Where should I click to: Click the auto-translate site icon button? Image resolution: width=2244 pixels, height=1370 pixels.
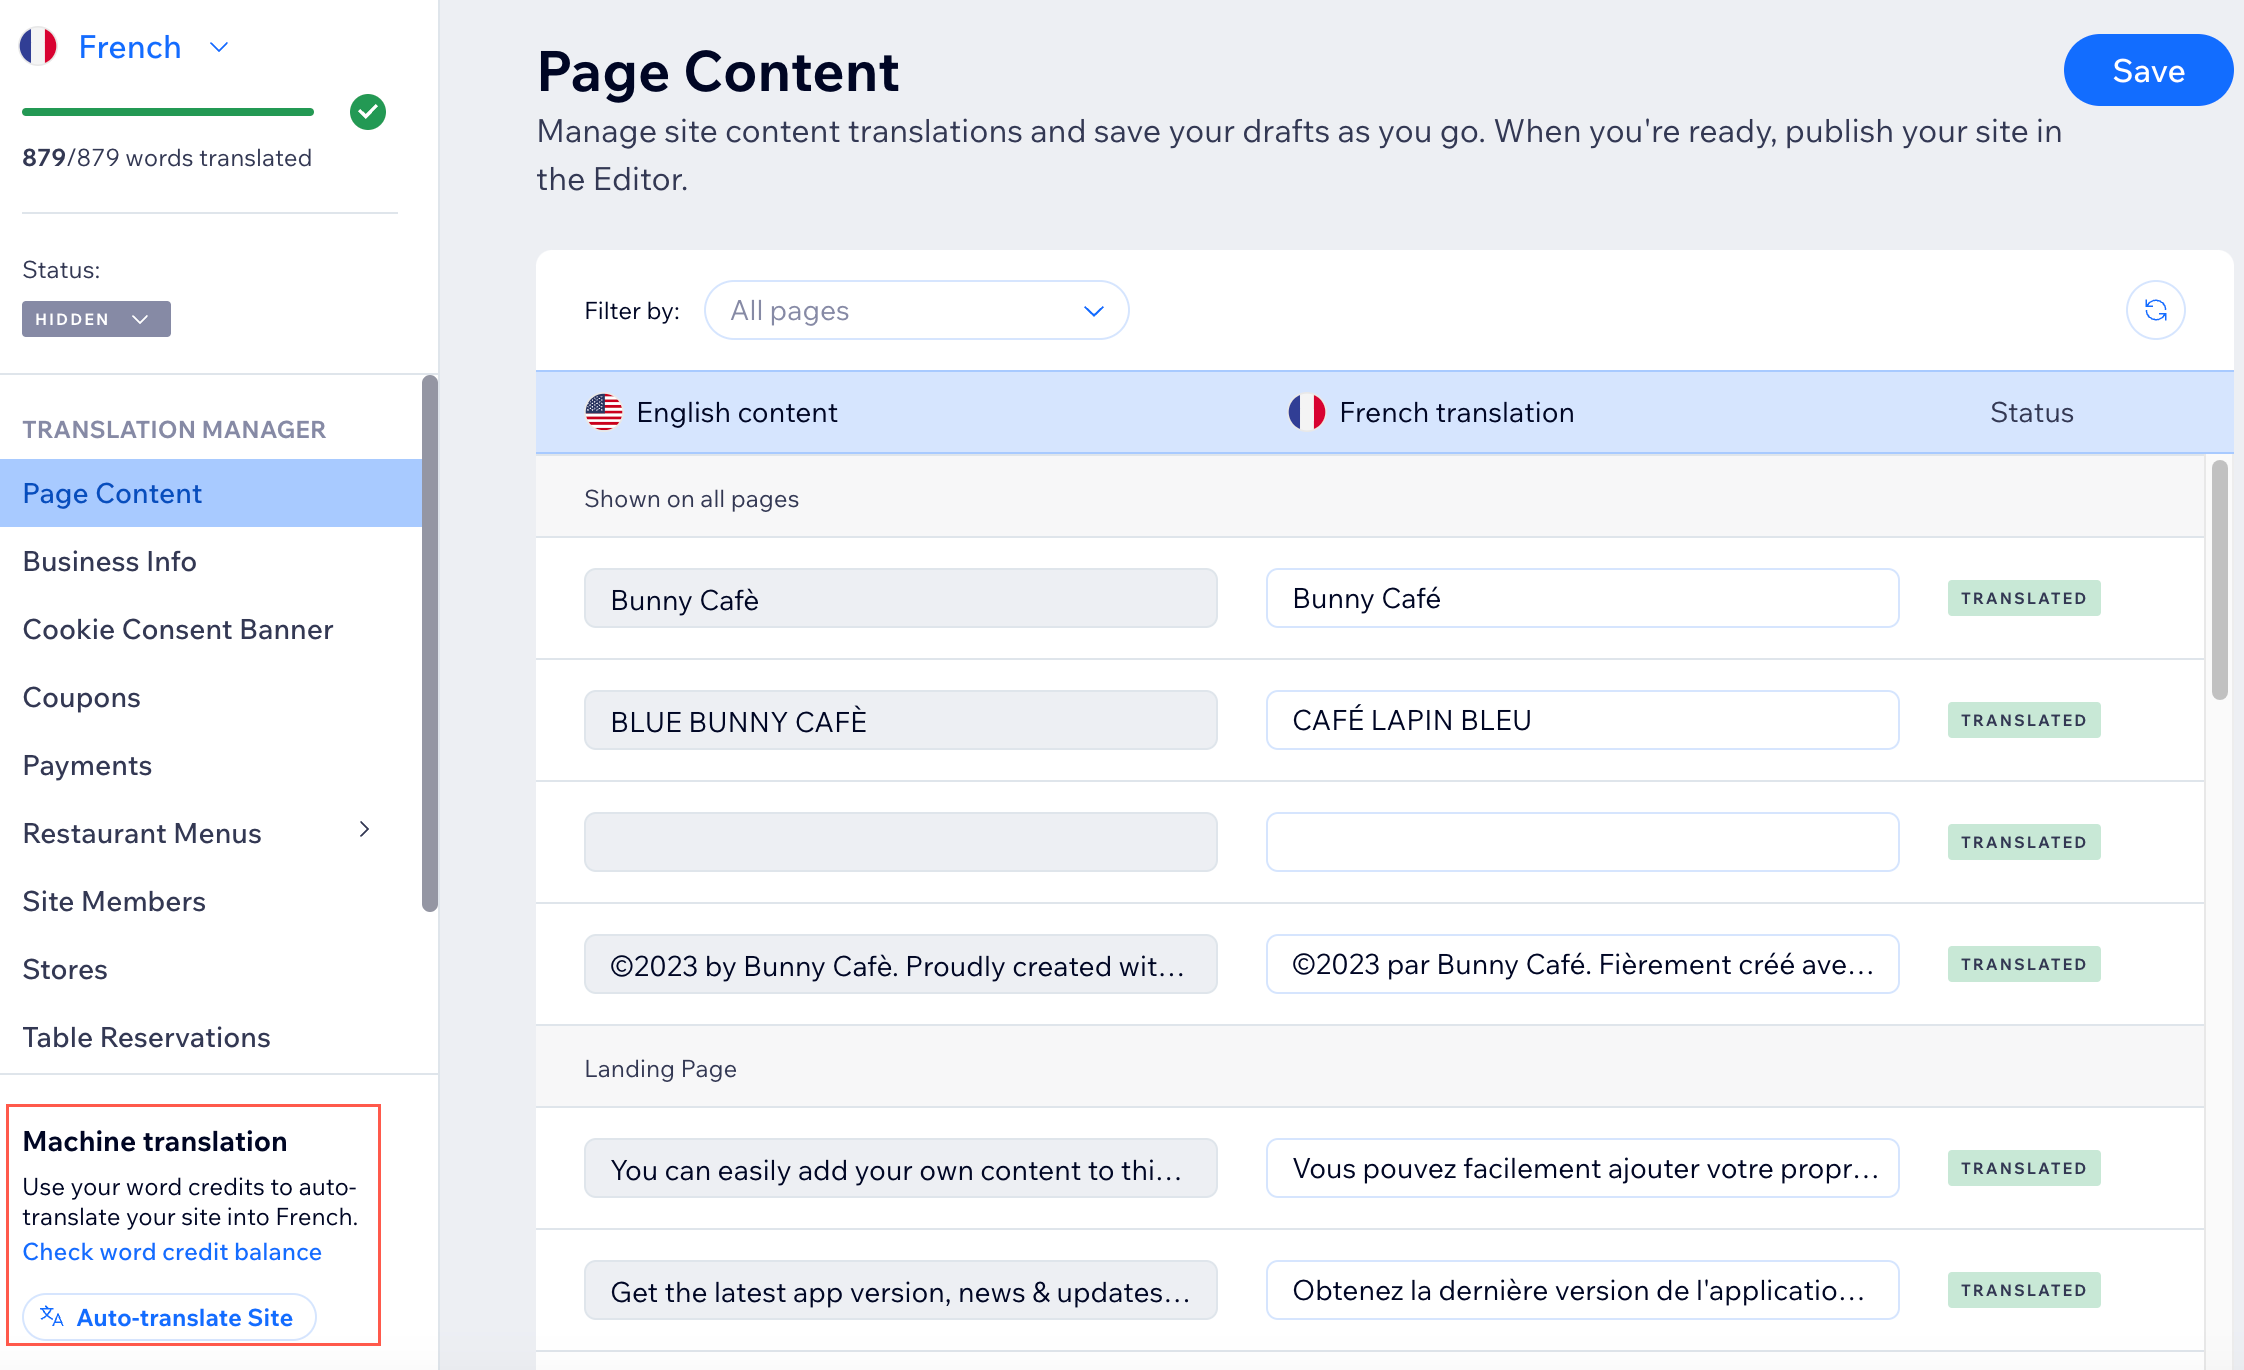pos(163,1317)
